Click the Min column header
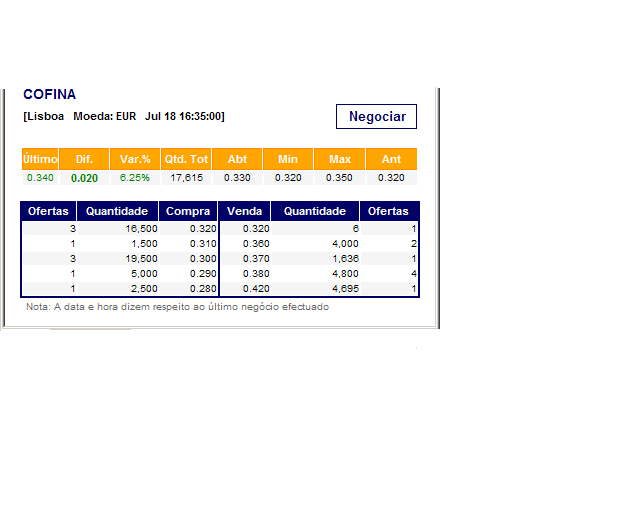The image size is (640, 512). (x=288, y=159)
